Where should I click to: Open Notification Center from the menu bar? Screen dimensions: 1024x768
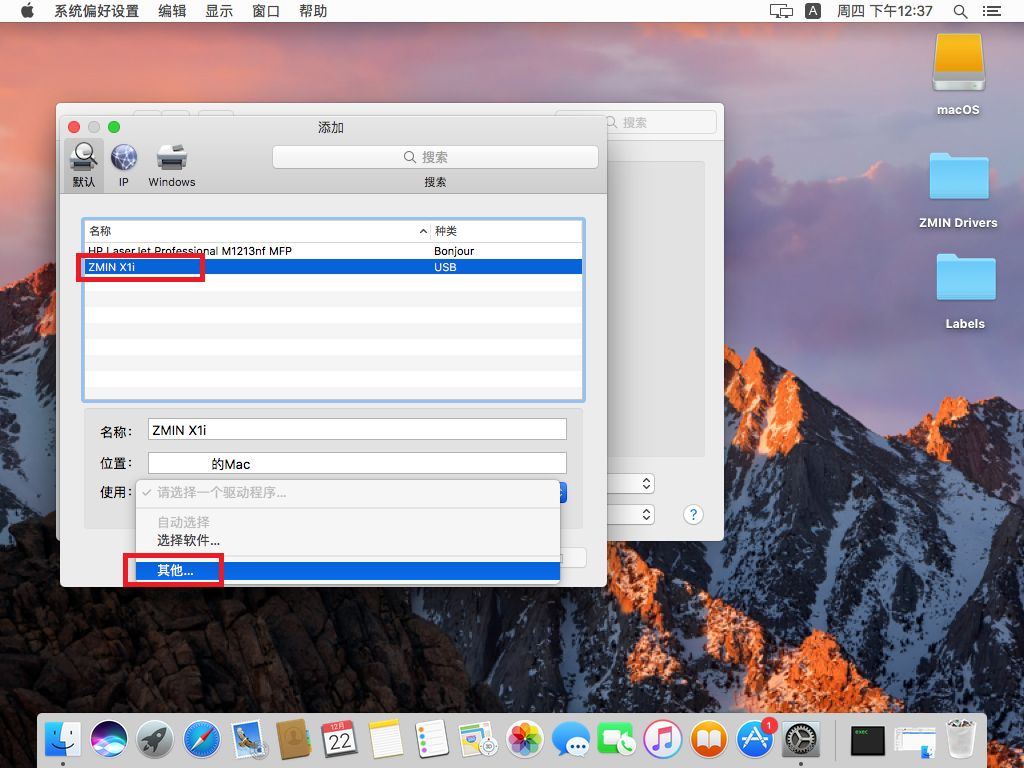point(992,11)
